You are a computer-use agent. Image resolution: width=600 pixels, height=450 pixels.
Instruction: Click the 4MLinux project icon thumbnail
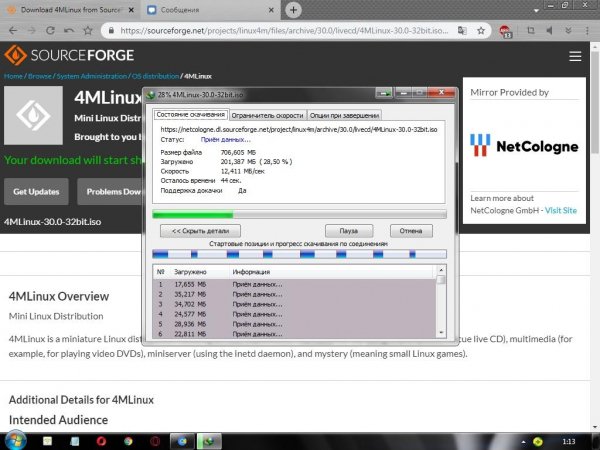pos(33,115)
